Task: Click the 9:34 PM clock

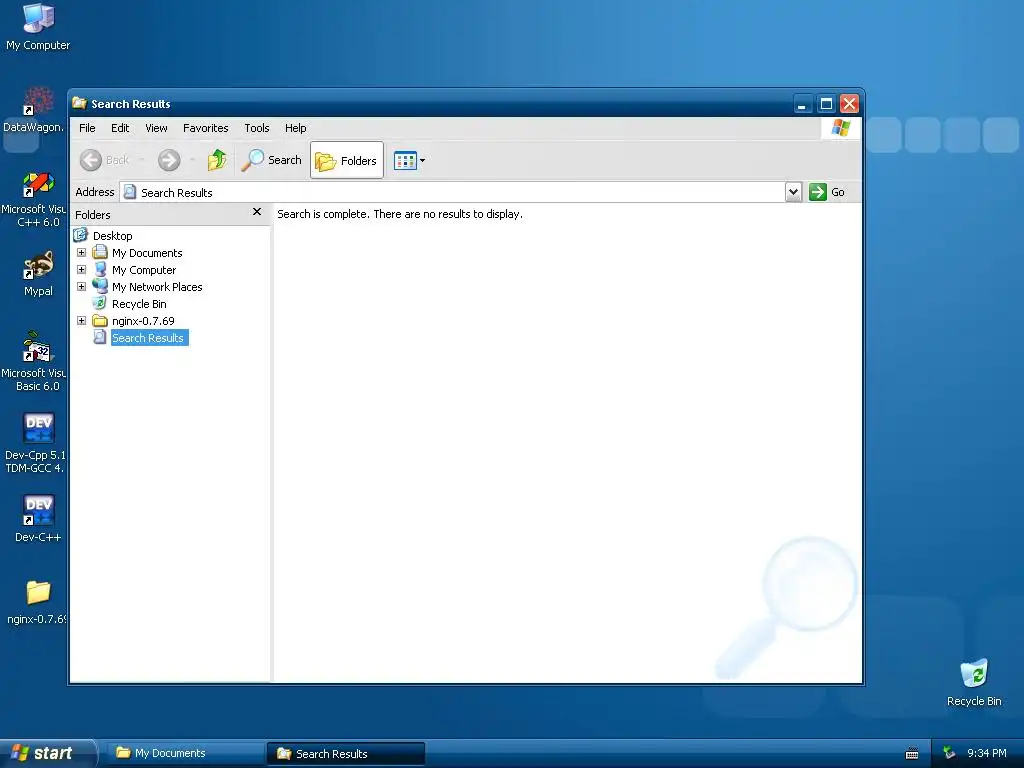Action: pyautogui.click(x=987, y=754)
